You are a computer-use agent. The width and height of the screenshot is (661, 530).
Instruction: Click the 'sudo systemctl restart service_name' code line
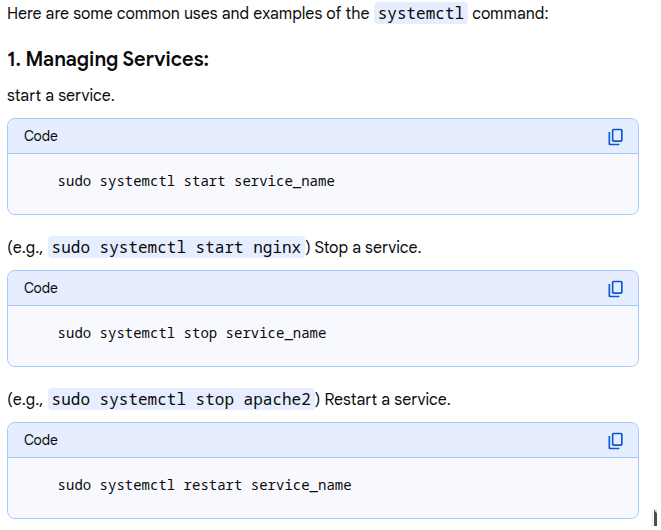click(x=204, y=485)
